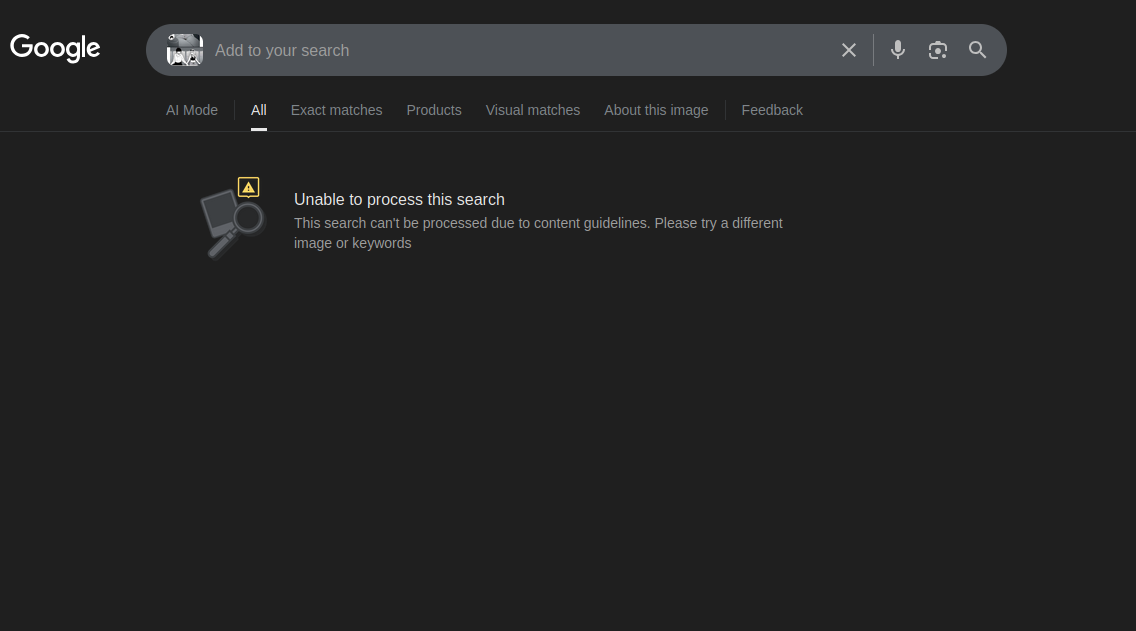The height and width of the screenshot is (631, 1136).
Task: Clear the search with the X icon
Action: [848, 50]
